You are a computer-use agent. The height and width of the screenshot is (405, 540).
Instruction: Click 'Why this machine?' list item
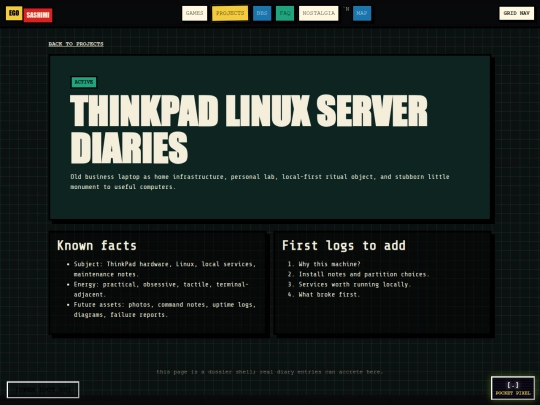[x=329, y=264]
